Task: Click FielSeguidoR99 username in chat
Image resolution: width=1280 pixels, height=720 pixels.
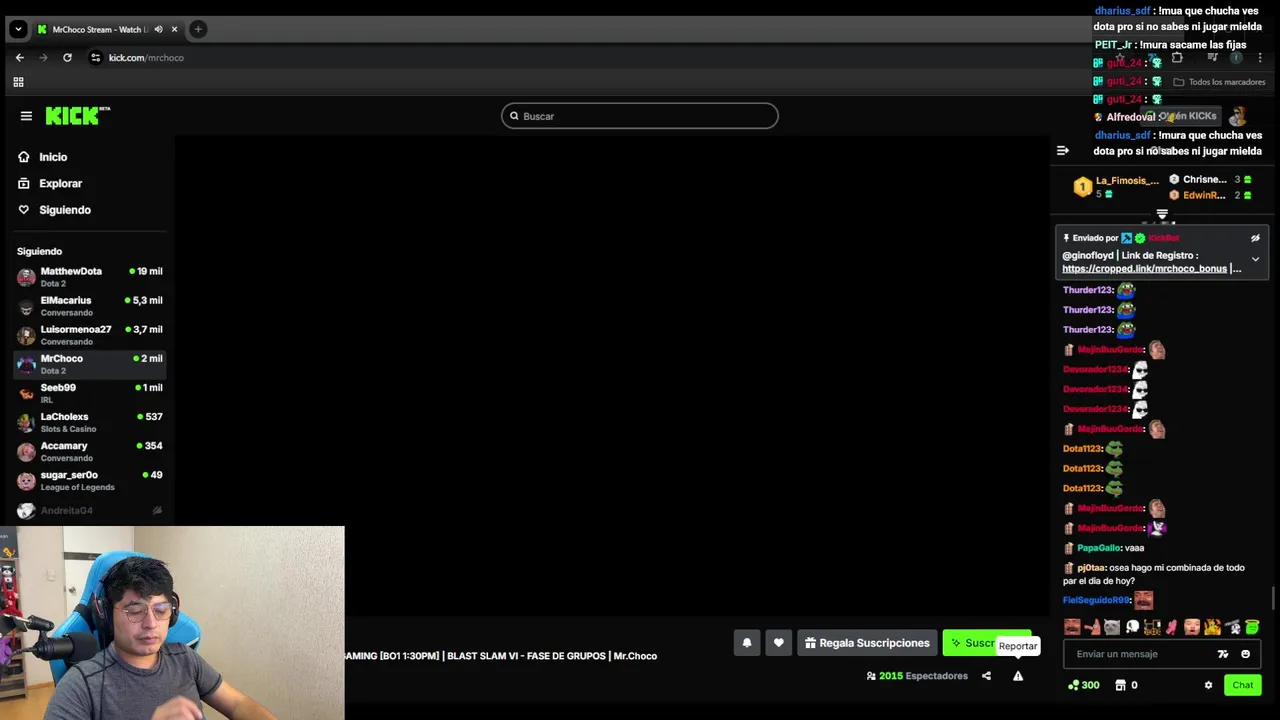Action: pyautogui.click(x=1096, y=600)
